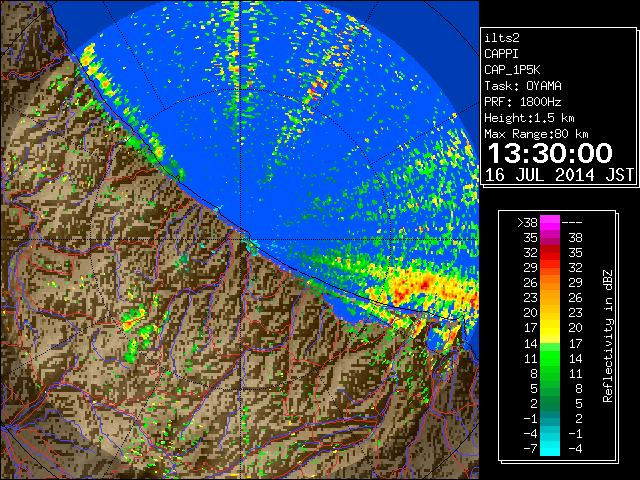Image resolution: width=640 pixels, height=480 pixels.
Task: Click the '>38' label on the legend
Action: point(527,223)
